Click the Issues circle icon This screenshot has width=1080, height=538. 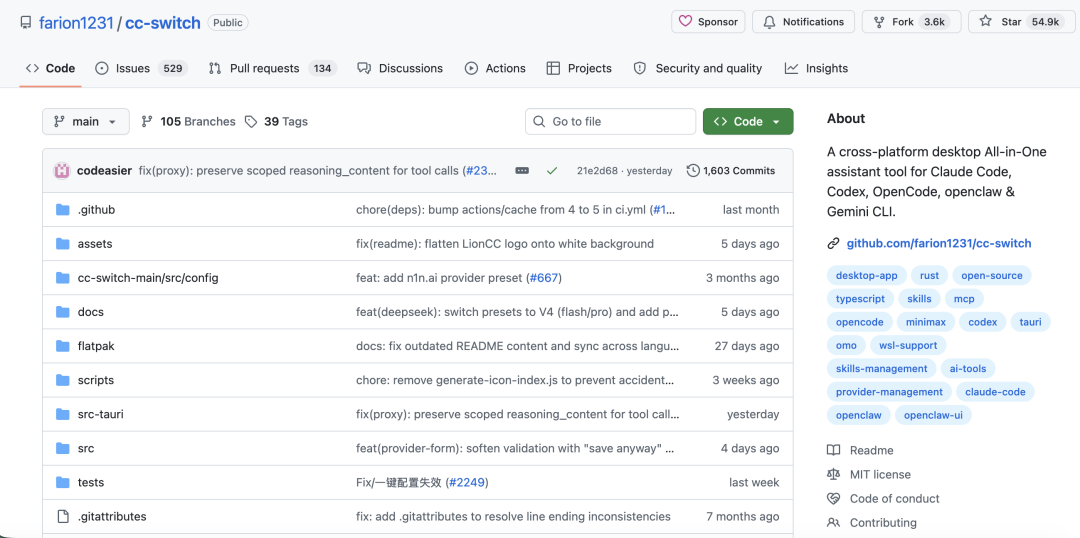(x=102, y=68)
